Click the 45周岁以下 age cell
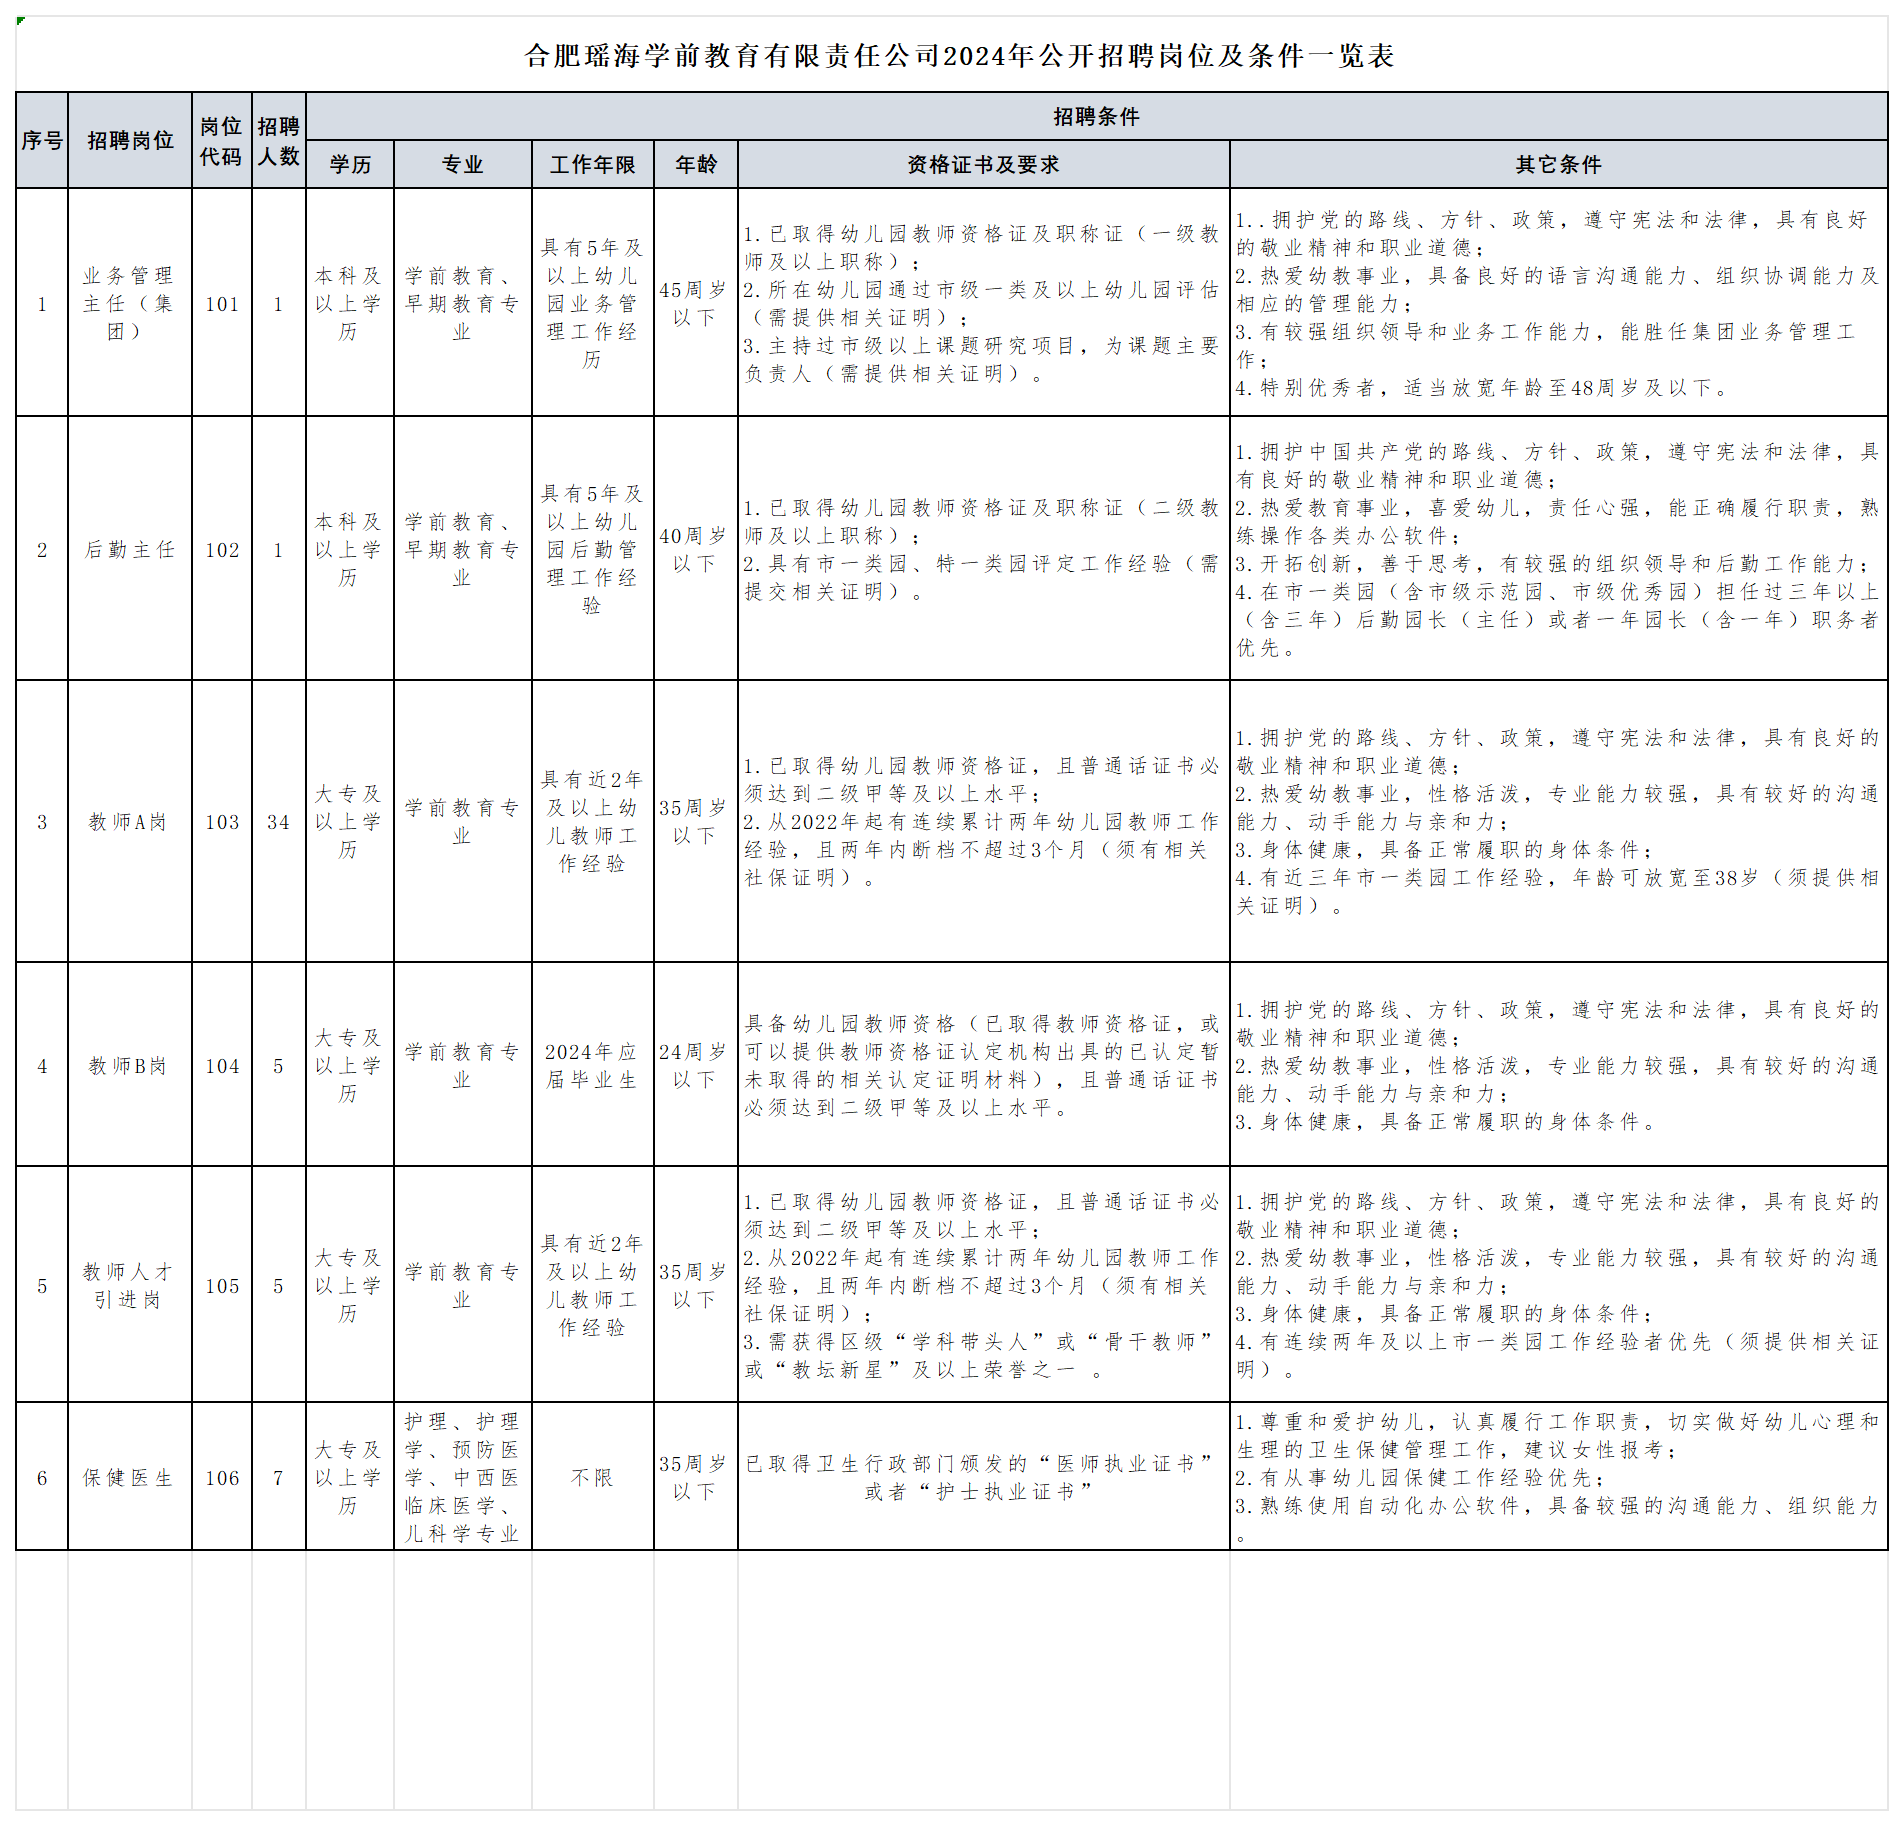 [x=696, y=302]
